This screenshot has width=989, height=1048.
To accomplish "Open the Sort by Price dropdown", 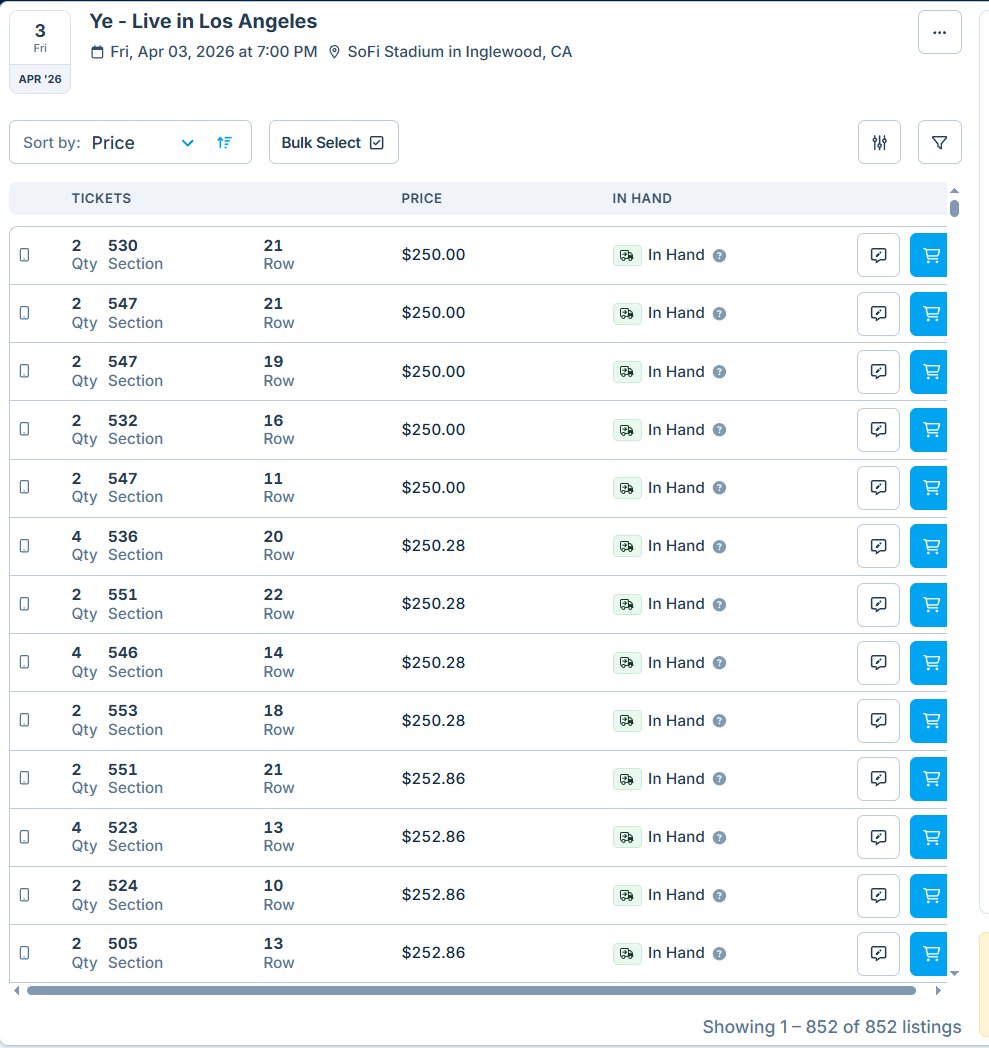I will (130, 142).
